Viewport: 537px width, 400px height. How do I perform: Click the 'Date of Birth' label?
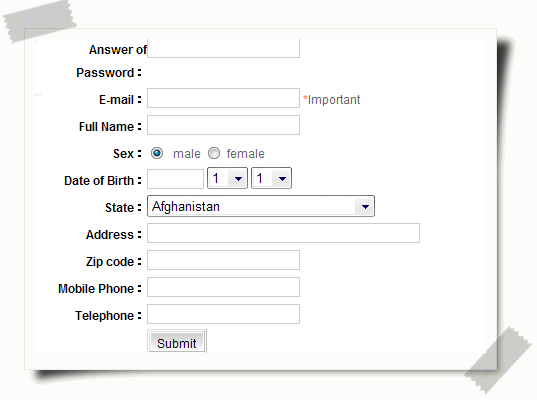(99, 180)
